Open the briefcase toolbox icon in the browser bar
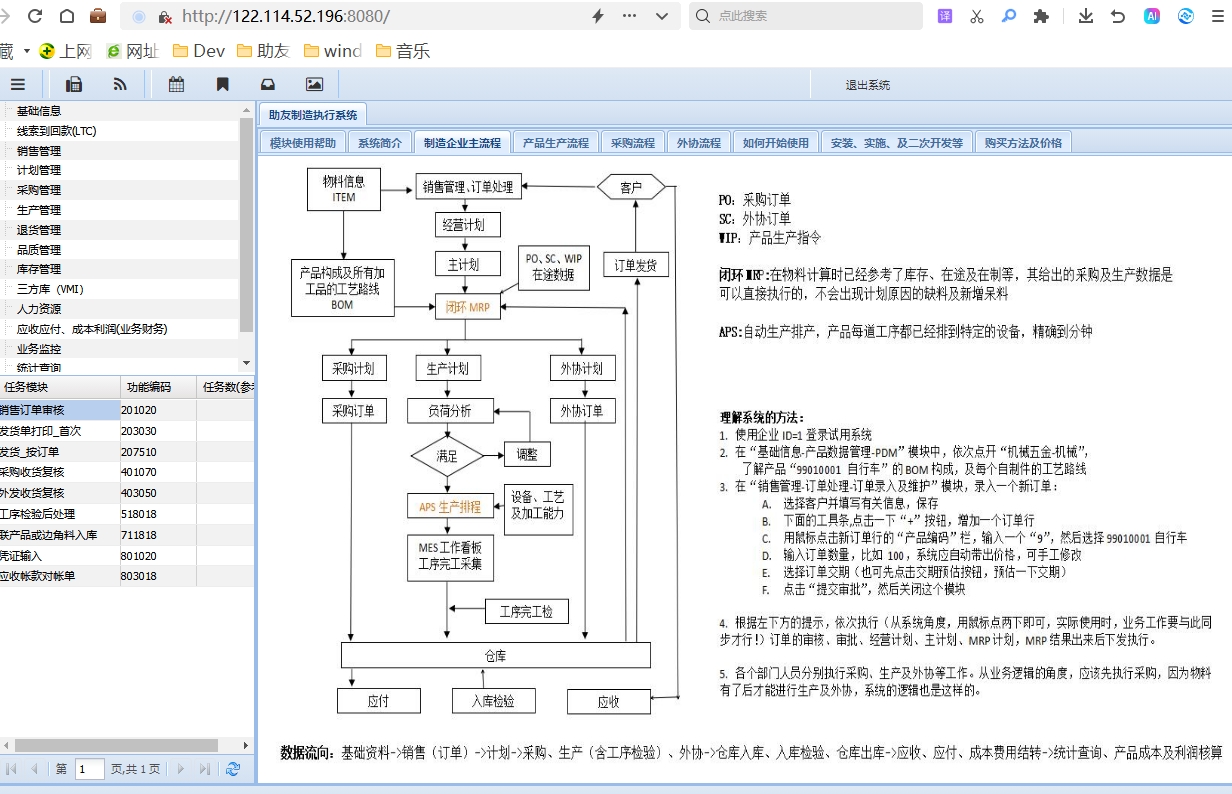Image resolution: width=1232 pixels, height=794 pixels. pos(98,16)
